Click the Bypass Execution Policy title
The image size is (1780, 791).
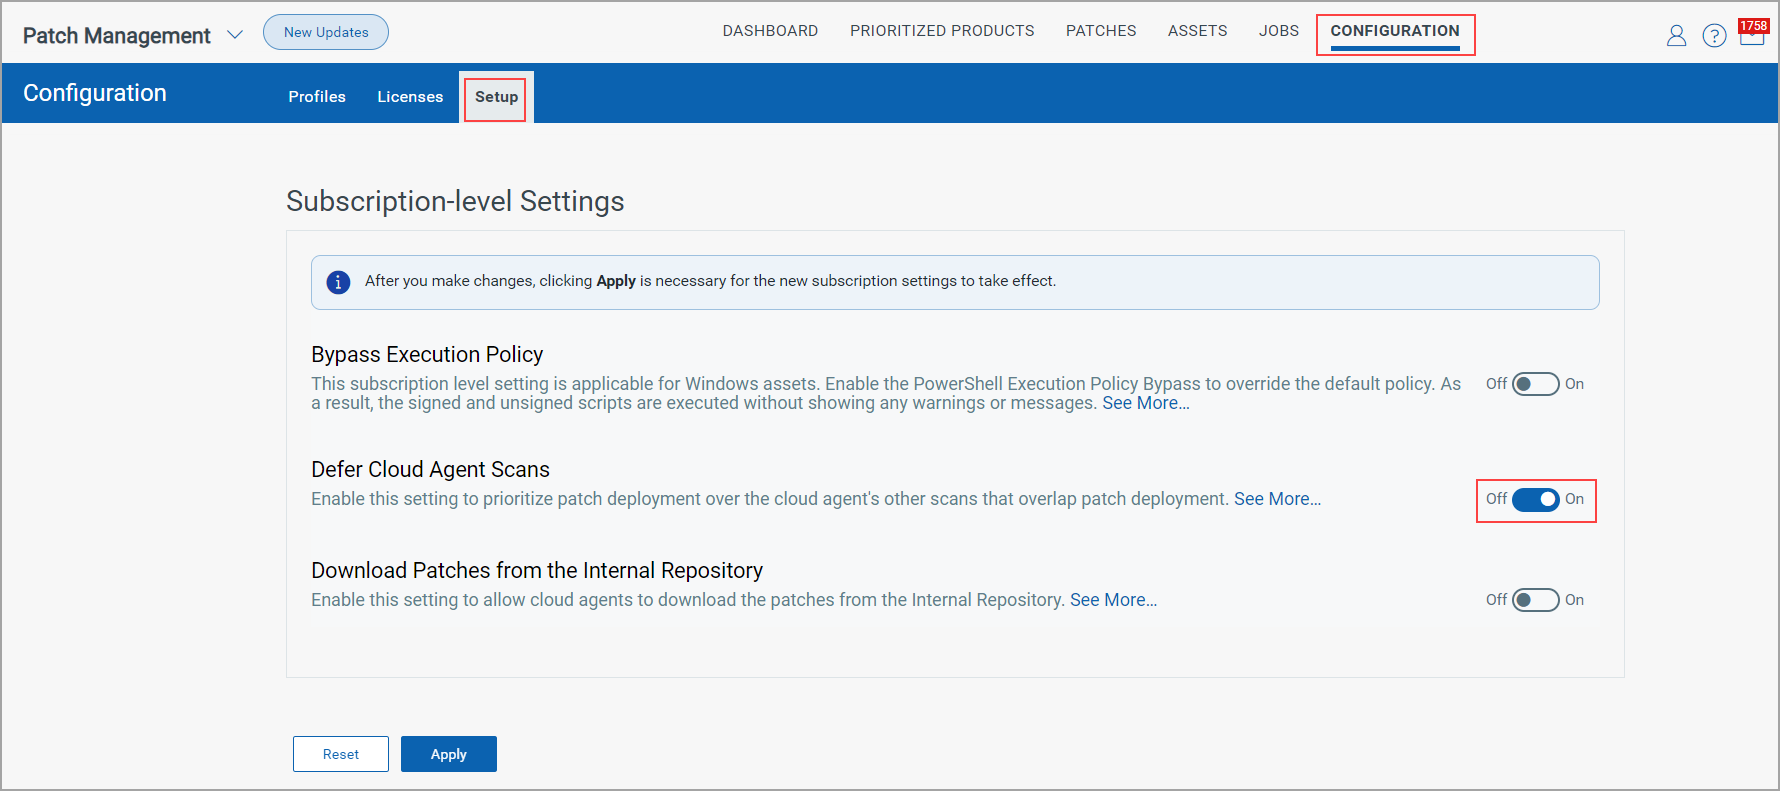click(427, 355)
